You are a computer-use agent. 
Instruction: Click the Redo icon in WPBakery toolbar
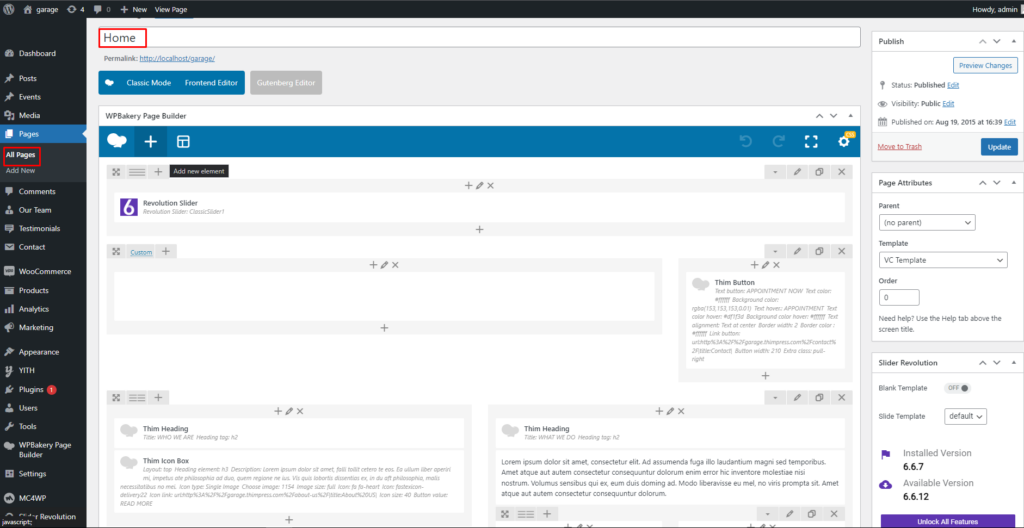click(x=778, y=141)
